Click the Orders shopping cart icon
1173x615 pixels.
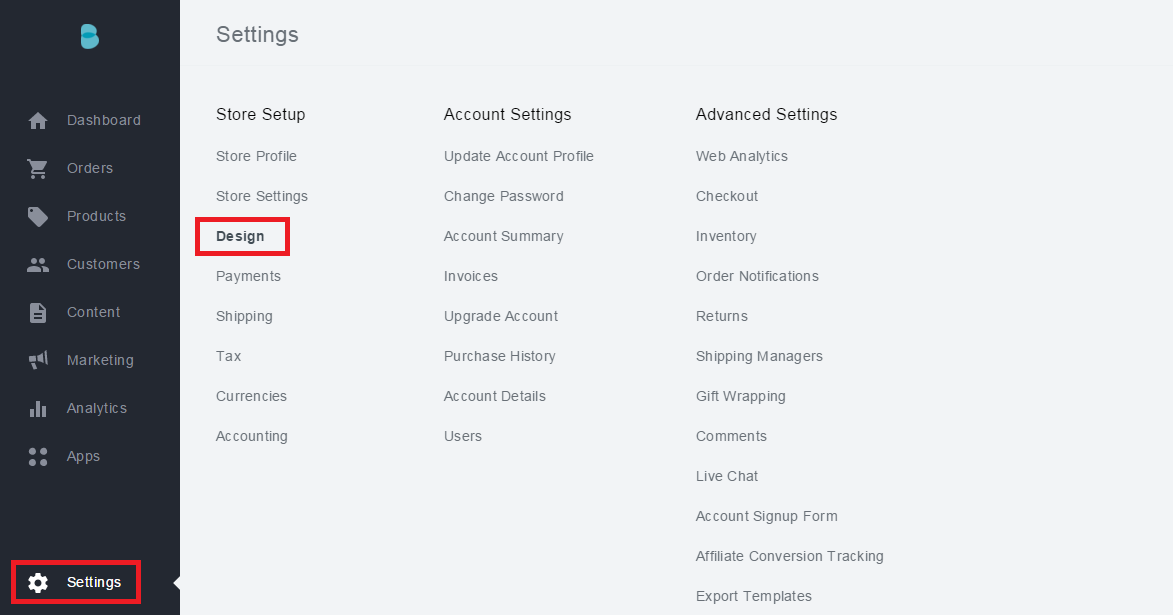click(38, 169)
